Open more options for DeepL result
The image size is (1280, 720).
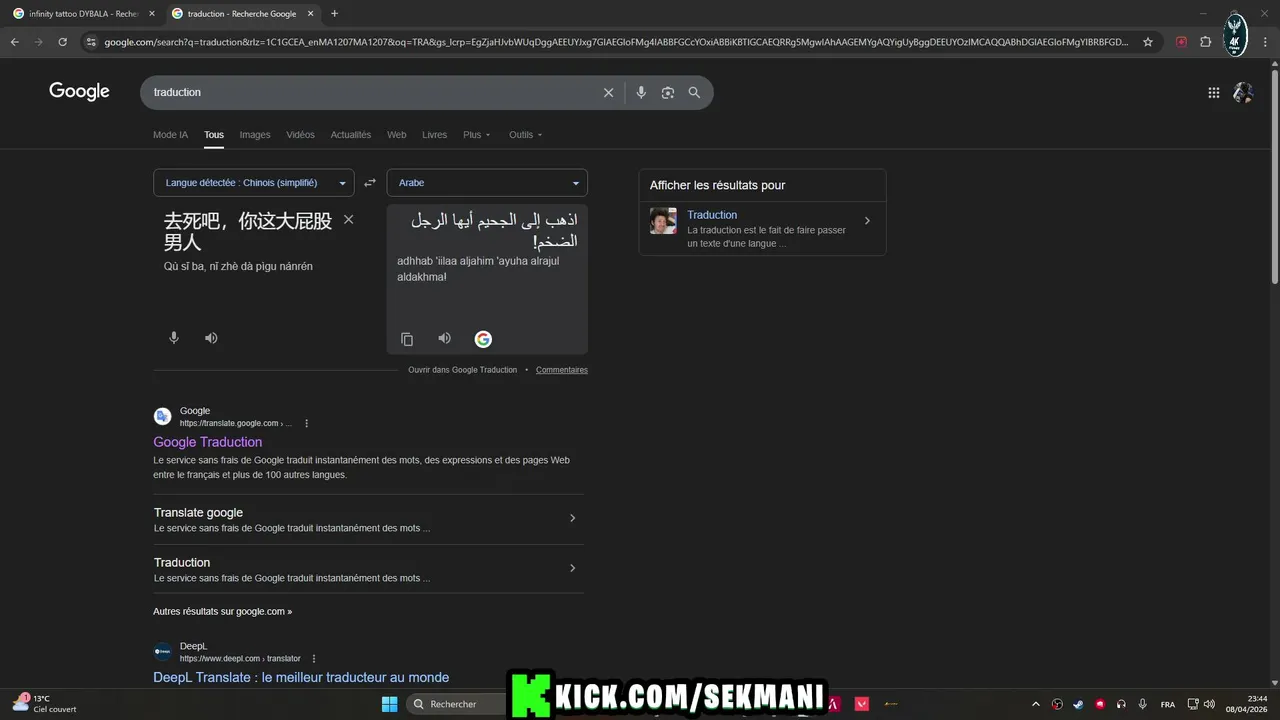point(314,659)
